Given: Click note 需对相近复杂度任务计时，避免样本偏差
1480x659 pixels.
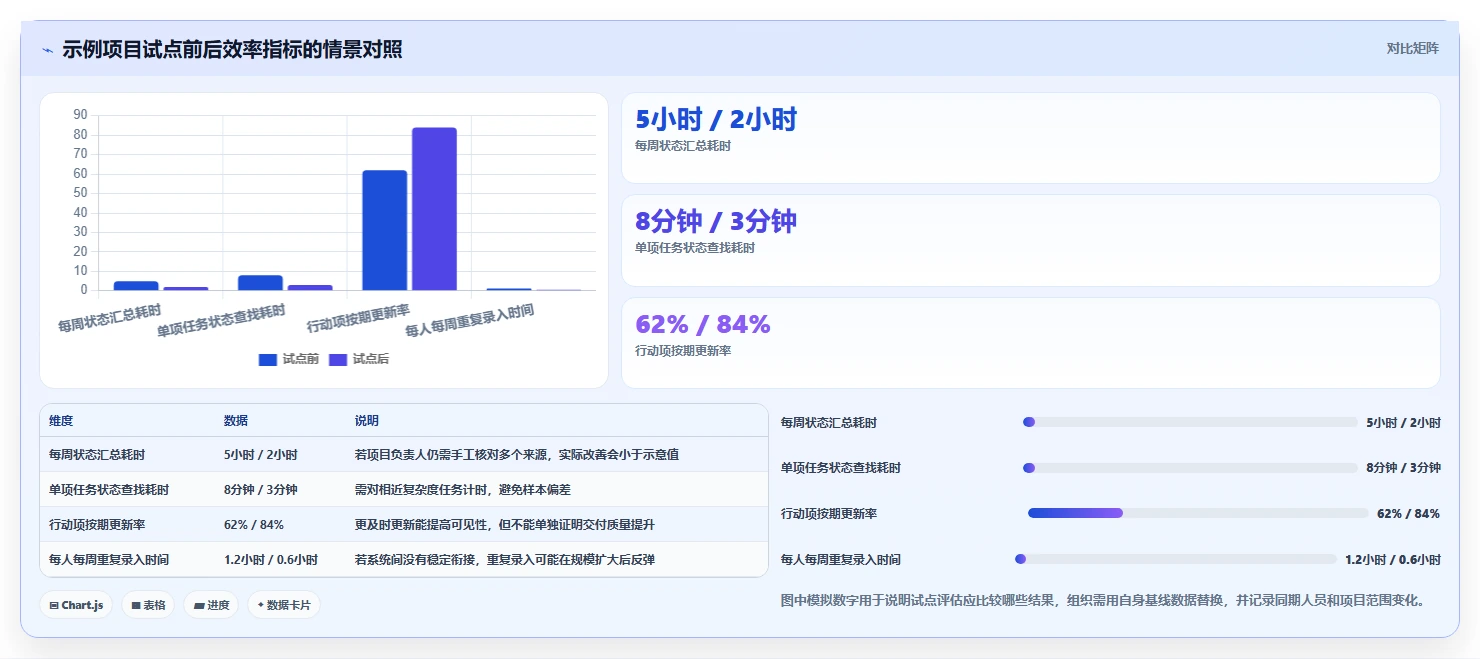Looking at the screenshot, I should coord(463,490).
